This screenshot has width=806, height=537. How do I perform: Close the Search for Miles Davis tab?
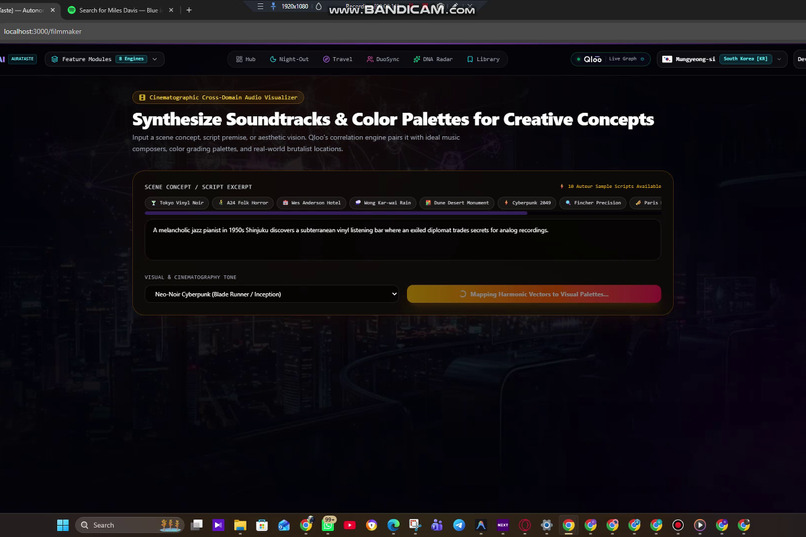pyautogui.click(x=171, y=10)
